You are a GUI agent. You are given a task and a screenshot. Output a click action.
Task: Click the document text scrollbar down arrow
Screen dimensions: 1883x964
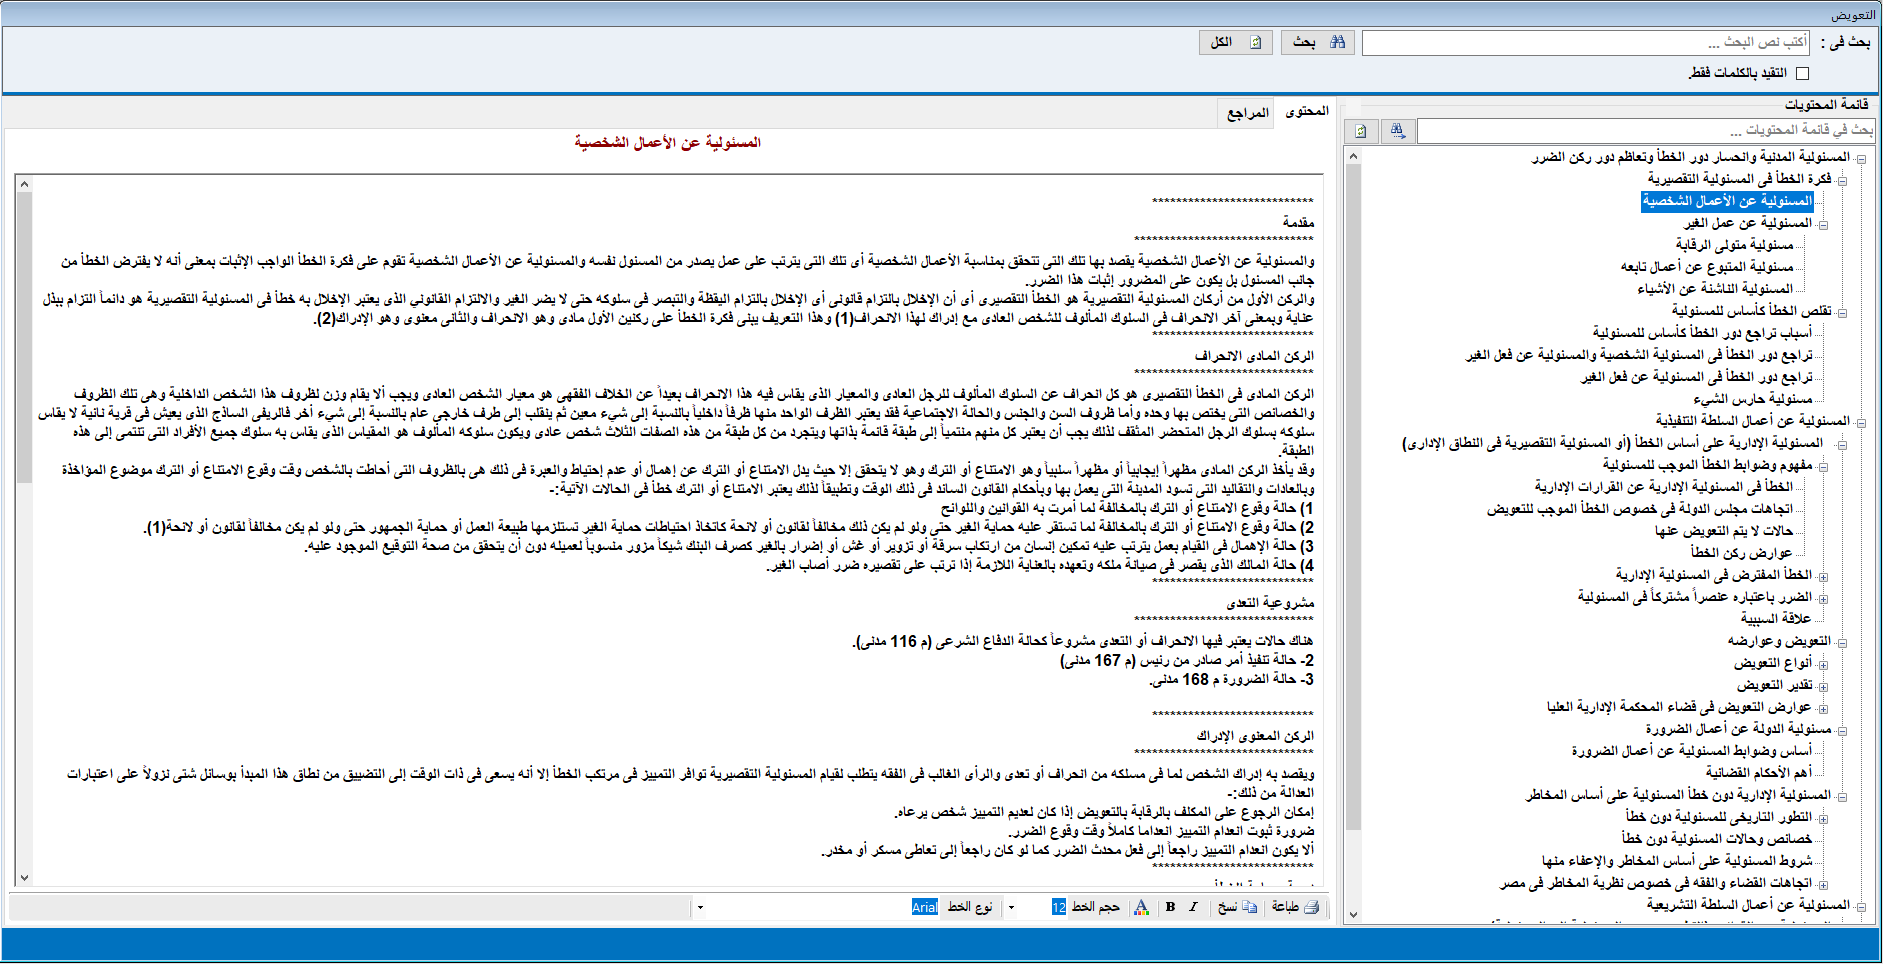pyautogui.click(x=24, y=878)
